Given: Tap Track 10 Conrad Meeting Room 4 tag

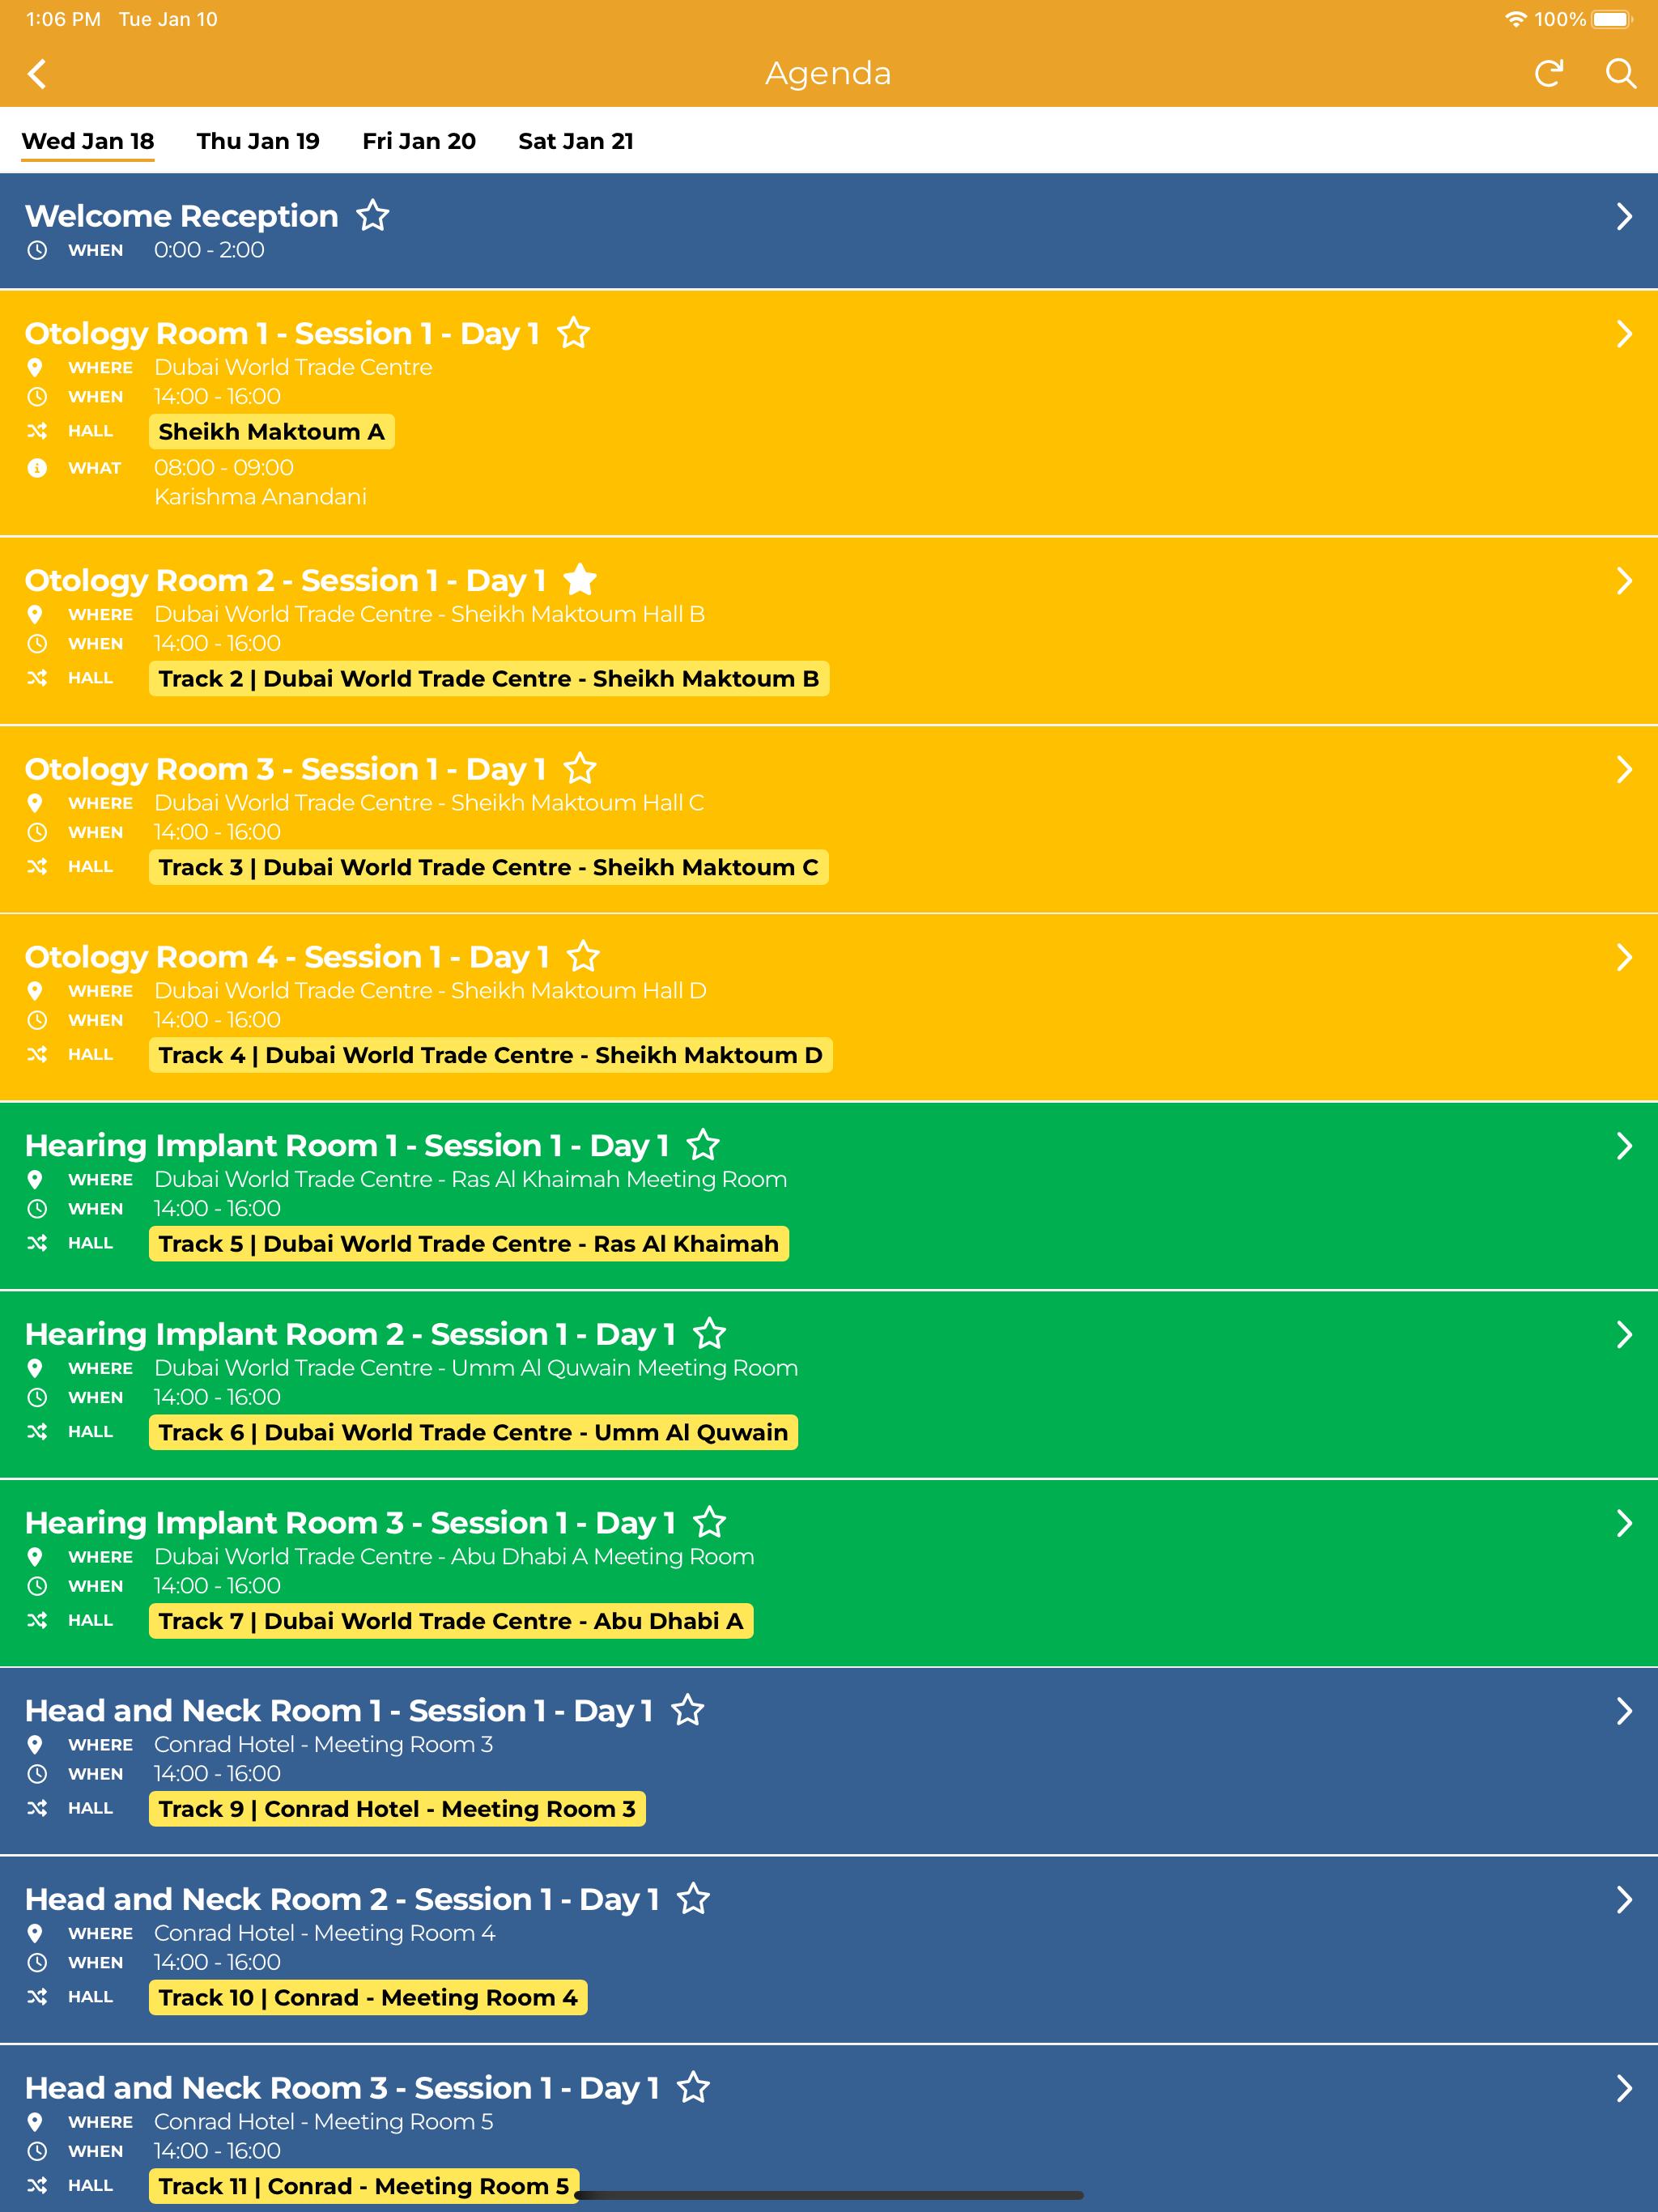Looking at the screenshot, I should (x=368, y=1997).
